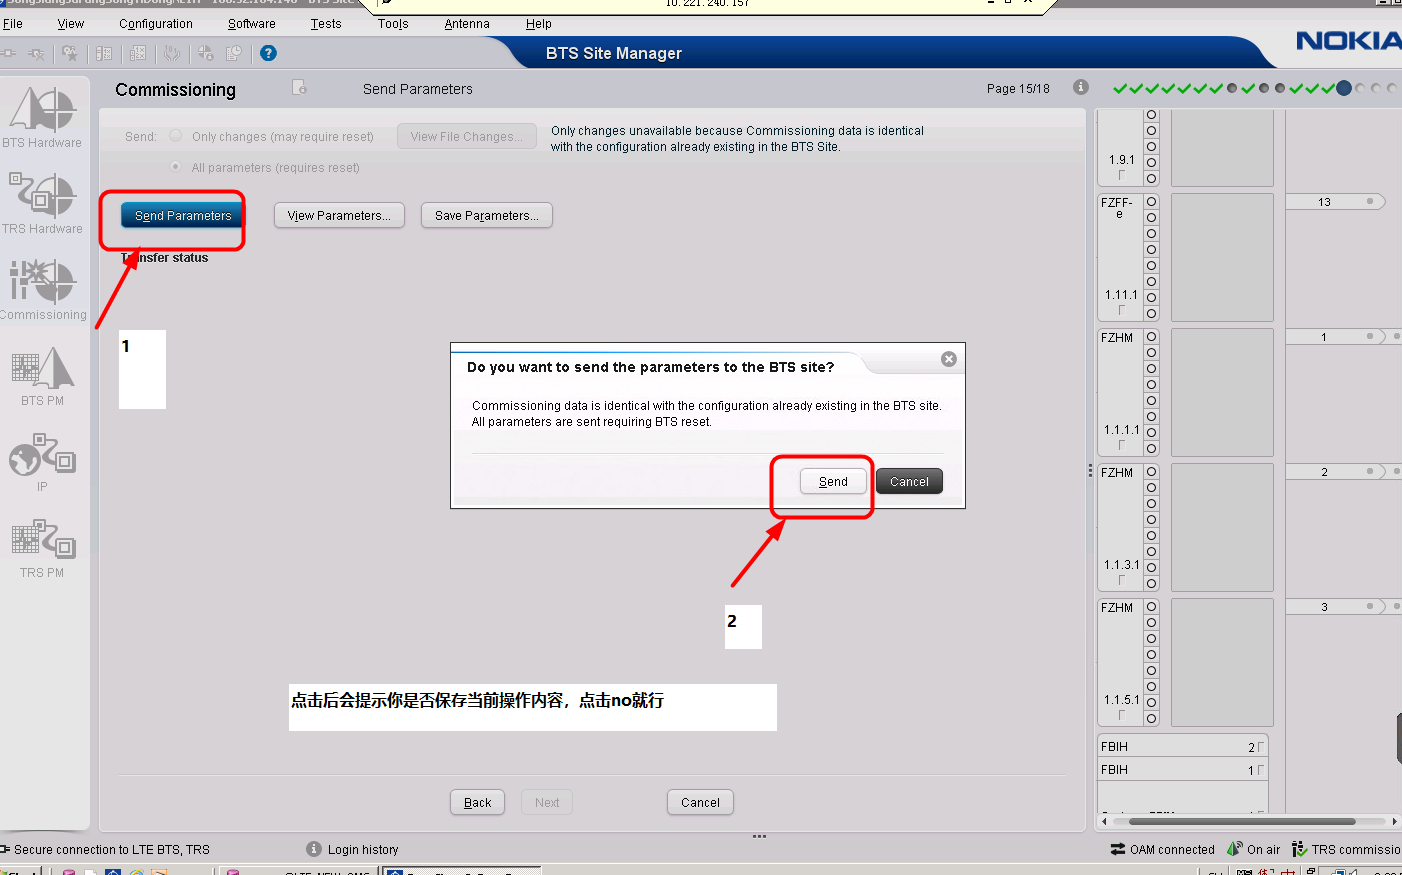Select the Only changes radio option
Screen dimensions: 1402x875
tap(176, 136)
